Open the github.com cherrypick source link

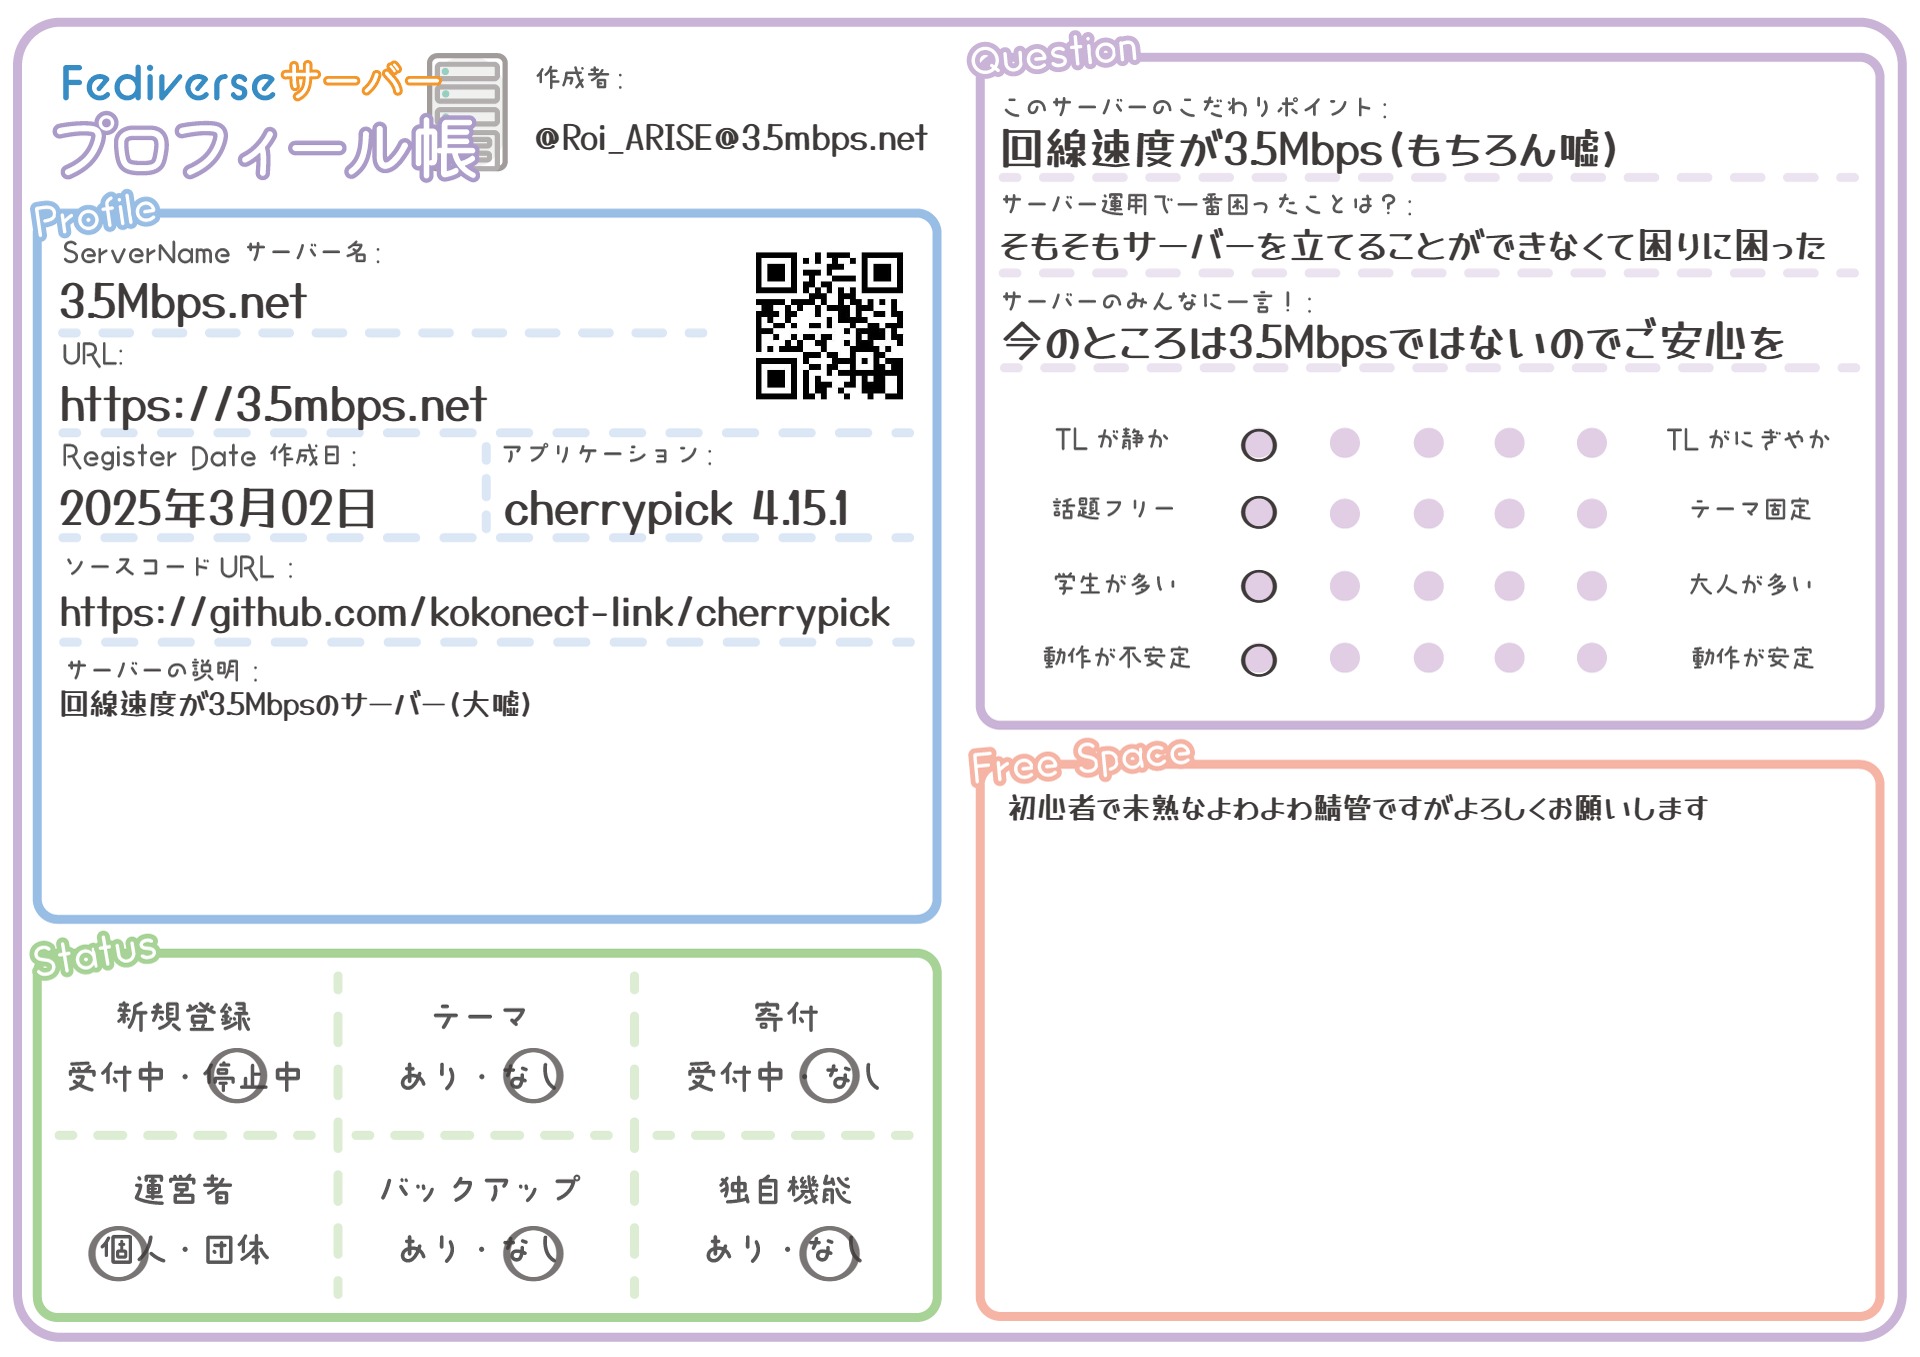(475, 613)
